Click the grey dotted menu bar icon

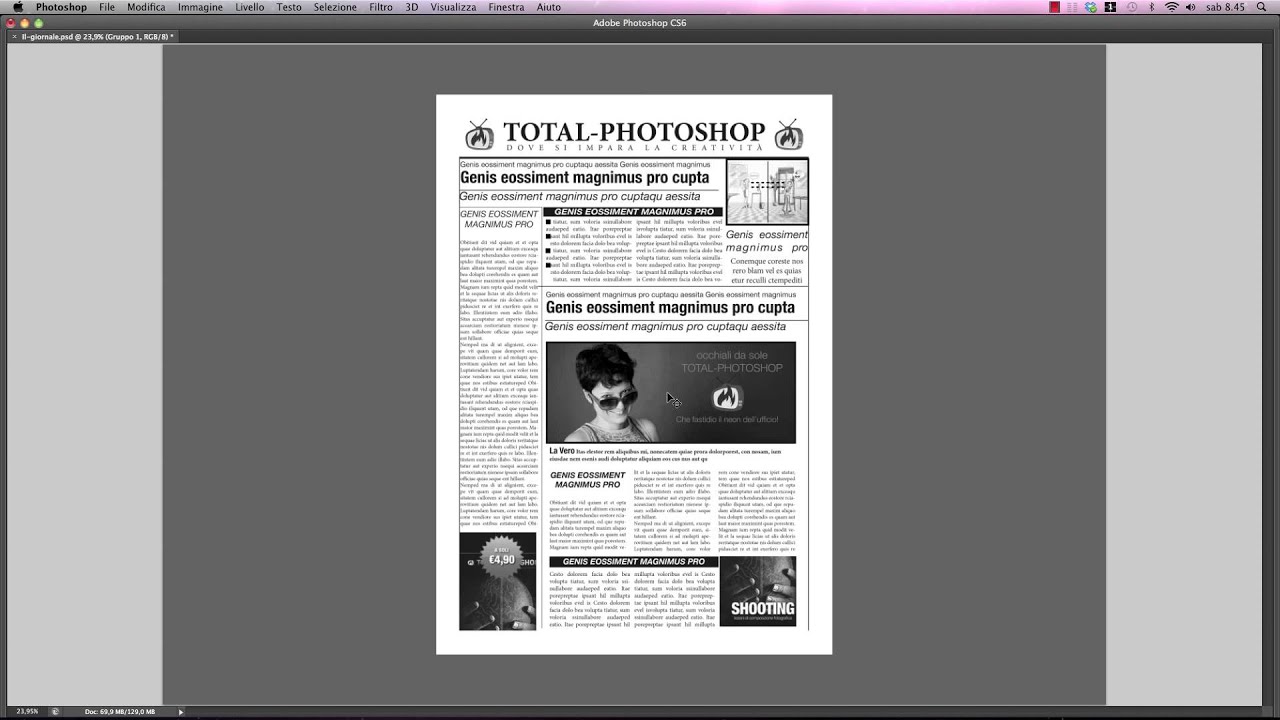tap(1072, 7)
